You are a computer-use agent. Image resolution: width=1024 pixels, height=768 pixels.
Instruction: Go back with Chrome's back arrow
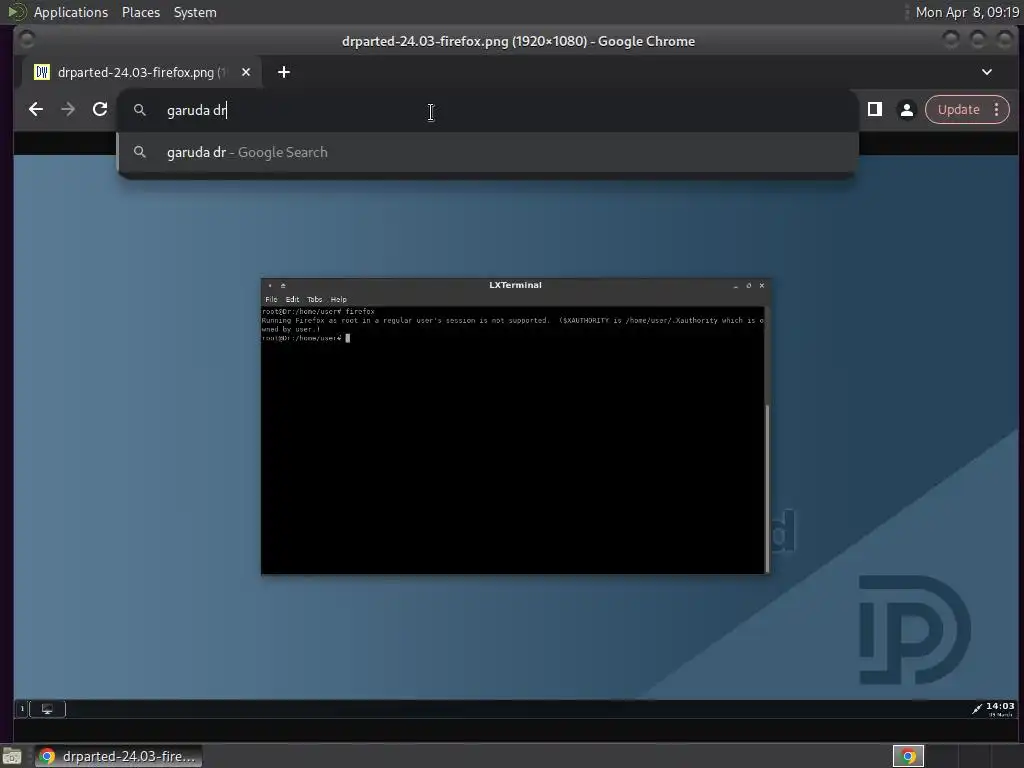tap(36, 110)
